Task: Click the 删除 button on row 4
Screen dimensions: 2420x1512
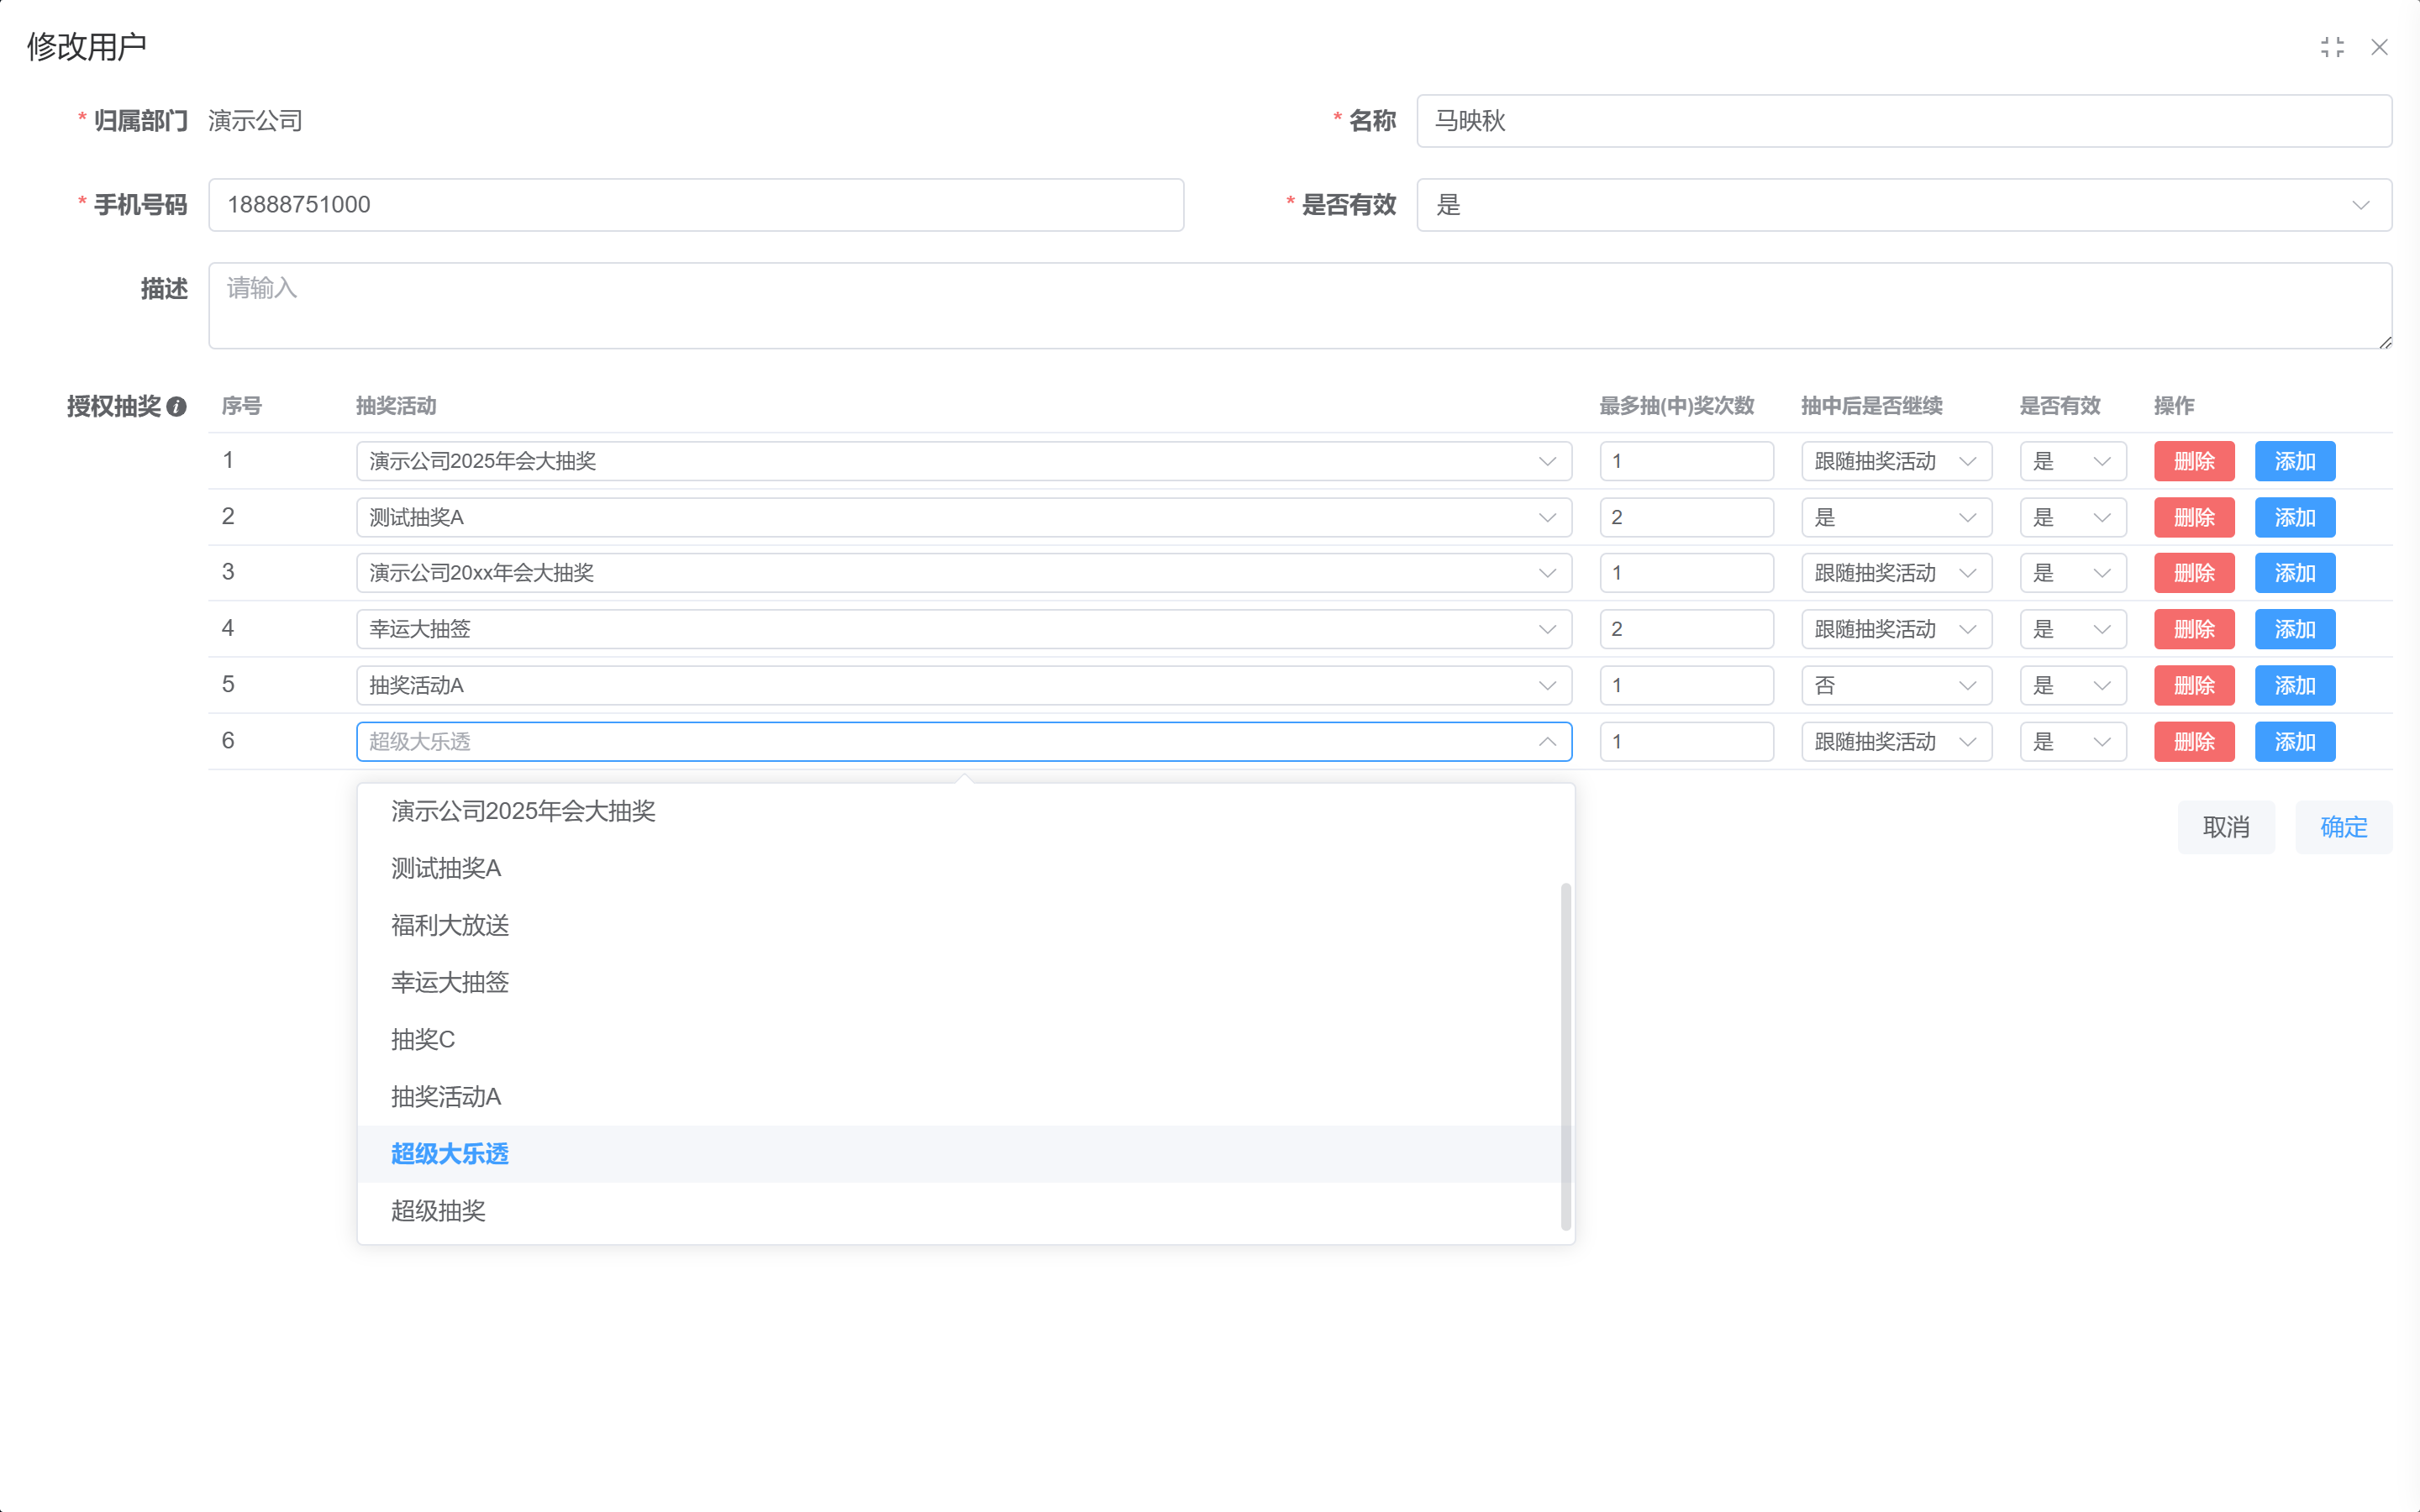Action: pos(2194,629)
